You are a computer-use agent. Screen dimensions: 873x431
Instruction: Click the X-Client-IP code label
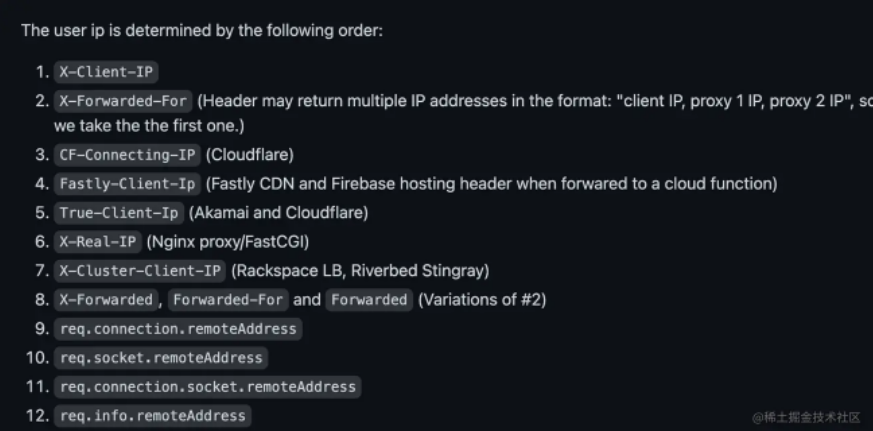107,72
